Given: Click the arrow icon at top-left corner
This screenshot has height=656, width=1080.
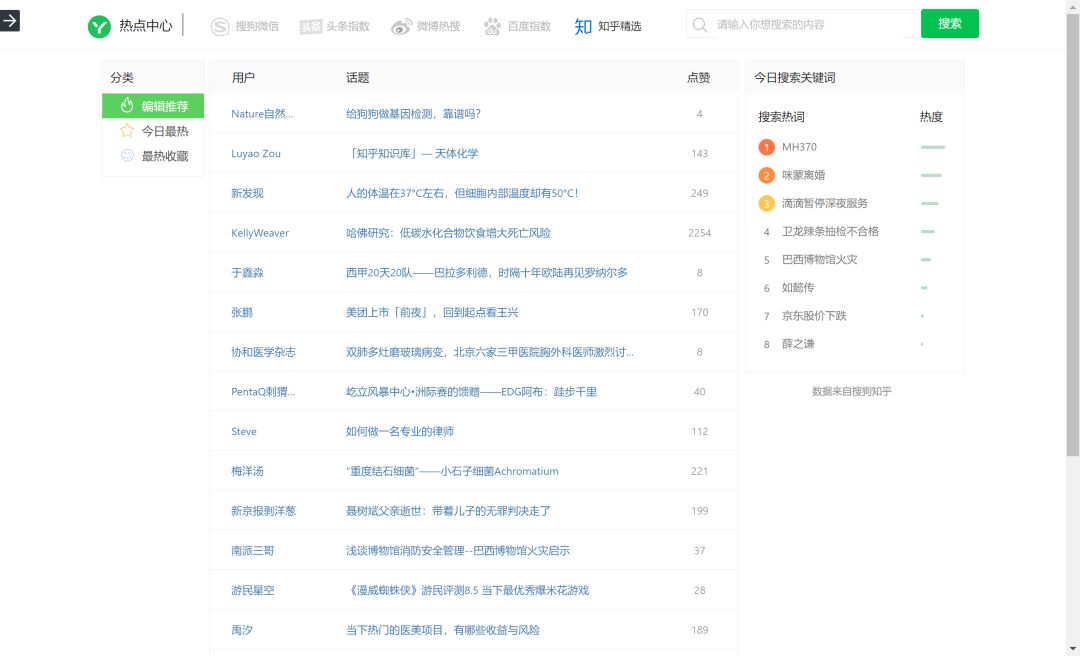Looking at the screenshot, I should pos(9,20).
